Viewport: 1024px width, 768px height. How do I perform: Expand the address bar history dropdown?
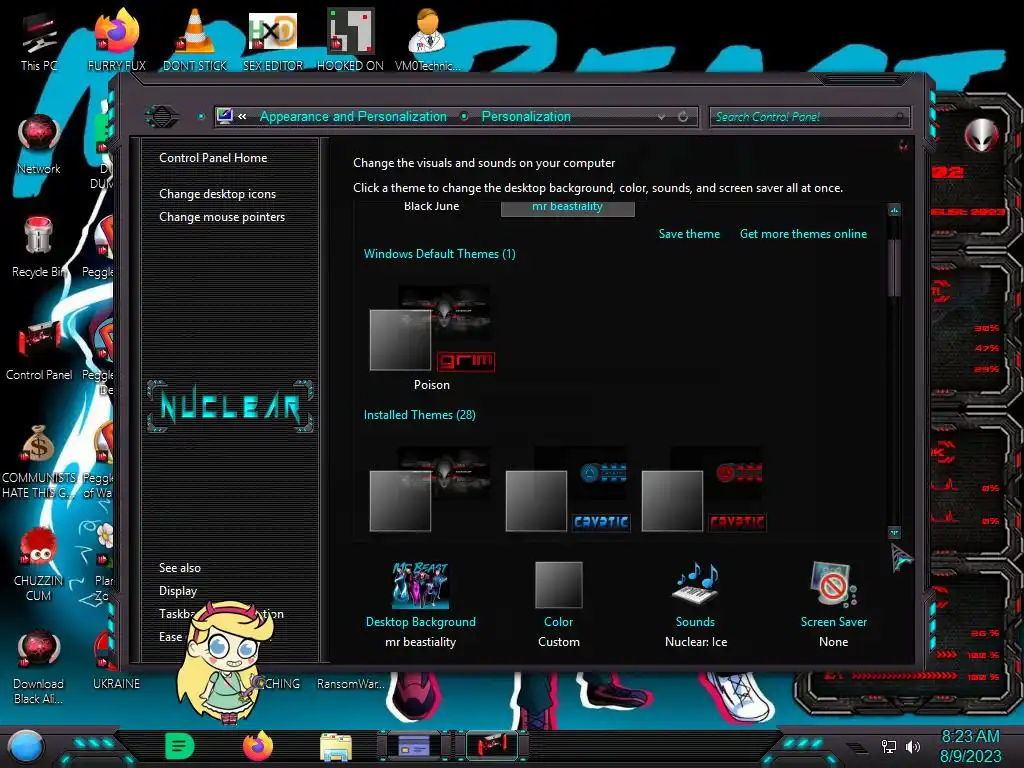tap(662, 117)
